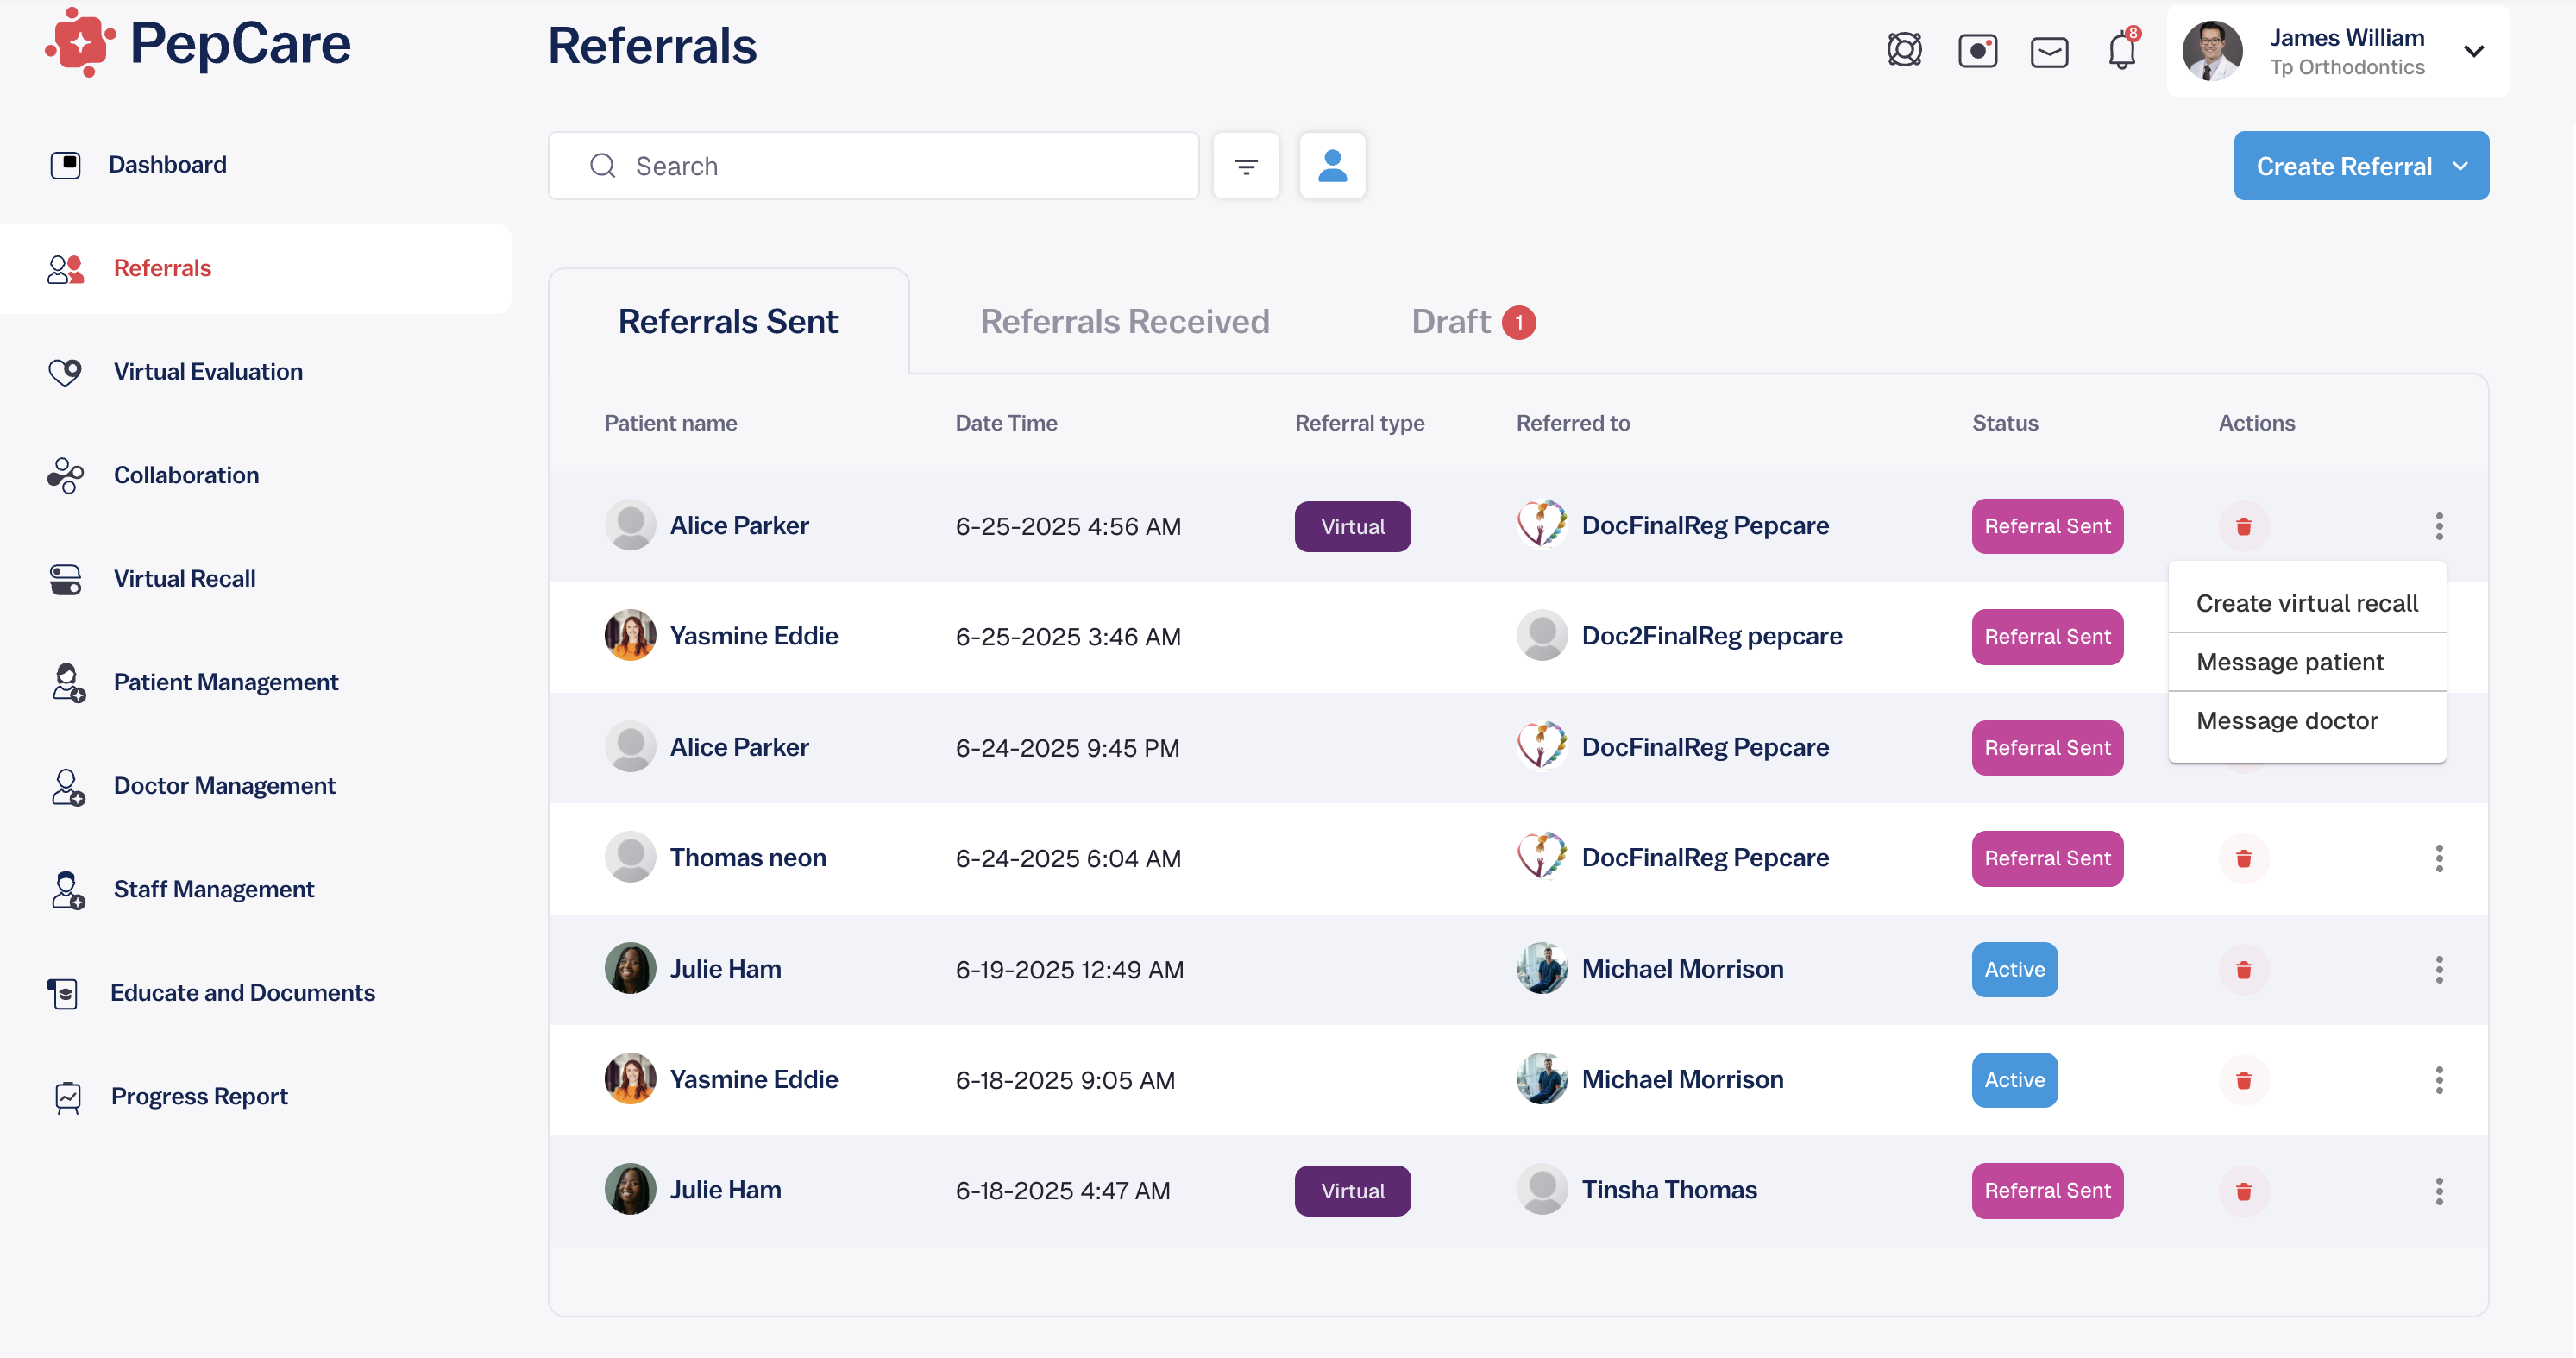Open more actions for Julie Ham 12:49 AM
2576x1358 pixels.
tap(2438, 969)
